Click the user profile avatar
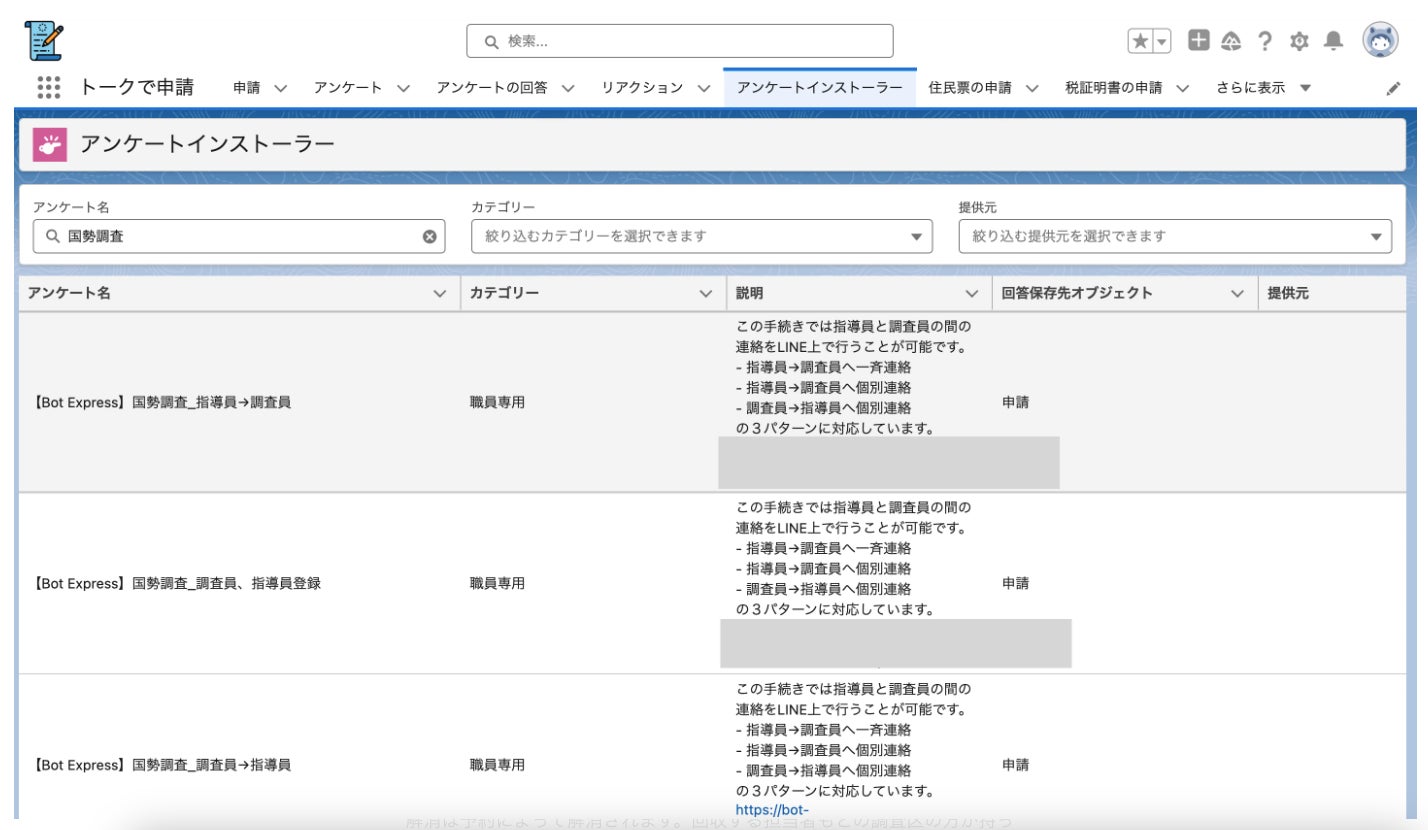 (x=1380, y=41)
